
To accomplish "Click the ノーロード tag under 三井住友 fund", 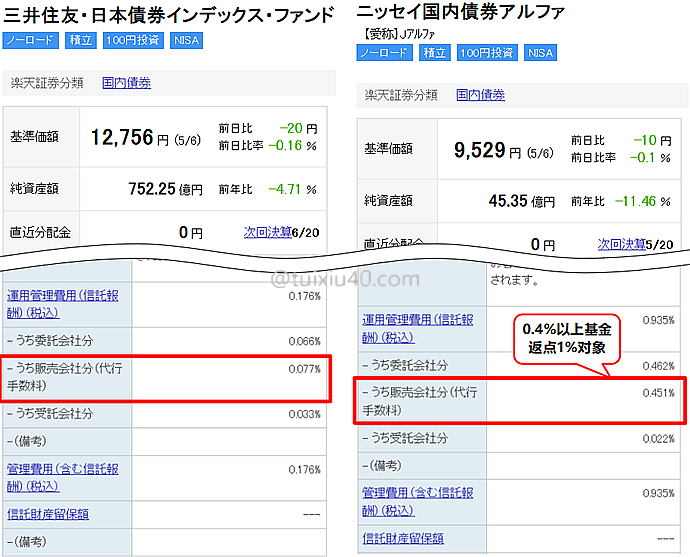I will click(x=30, y=40).
